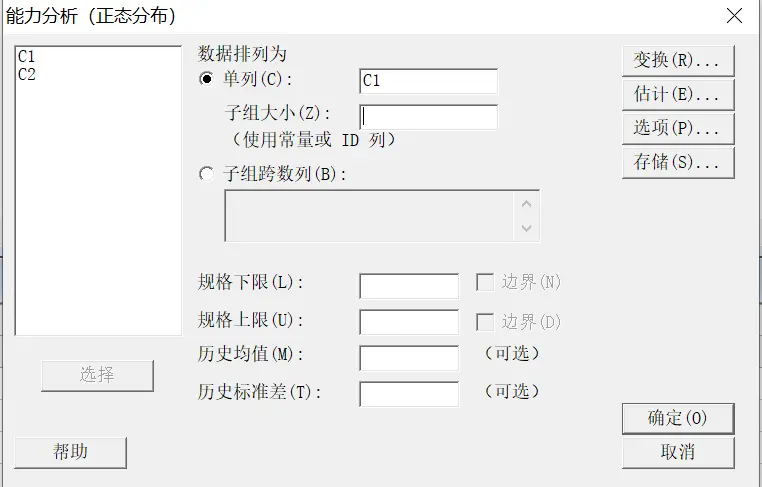
Task: Click the 历史标准差(T) input field
Action: click(408, 394)
